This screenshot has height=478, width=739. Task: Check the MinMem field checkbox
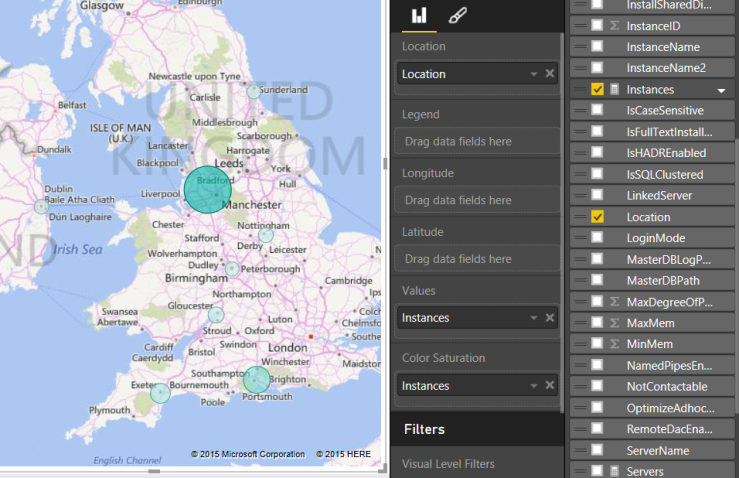point(597,344)
